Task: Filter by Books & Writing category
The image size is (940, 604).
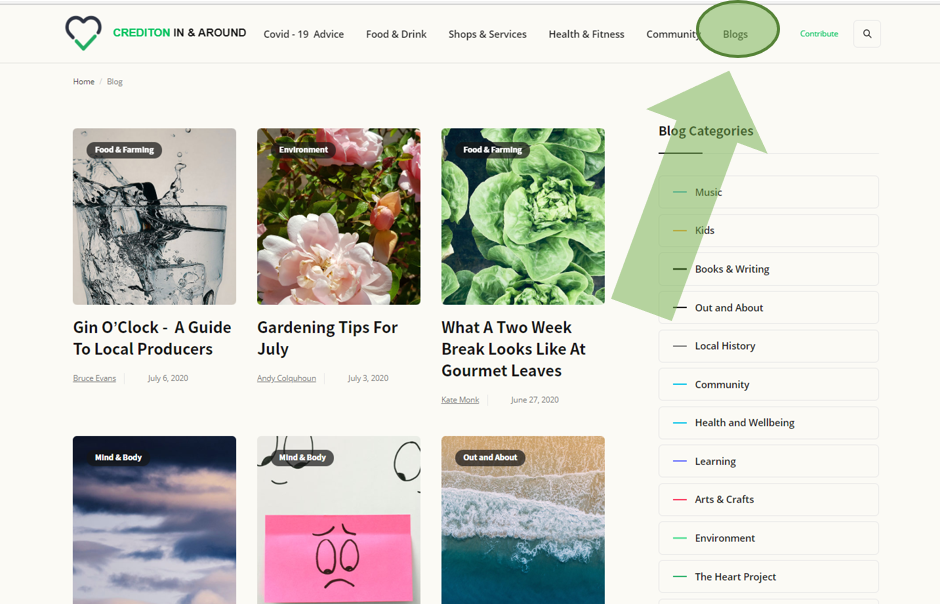Action: pos(769,269)
